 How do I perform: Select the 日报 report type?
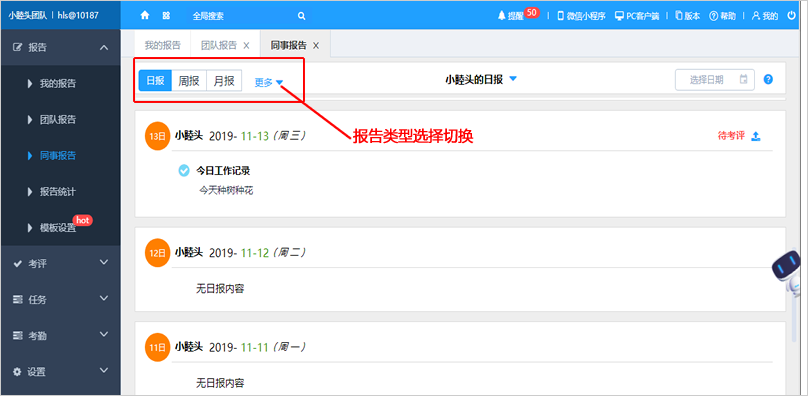tap(155, 81)
